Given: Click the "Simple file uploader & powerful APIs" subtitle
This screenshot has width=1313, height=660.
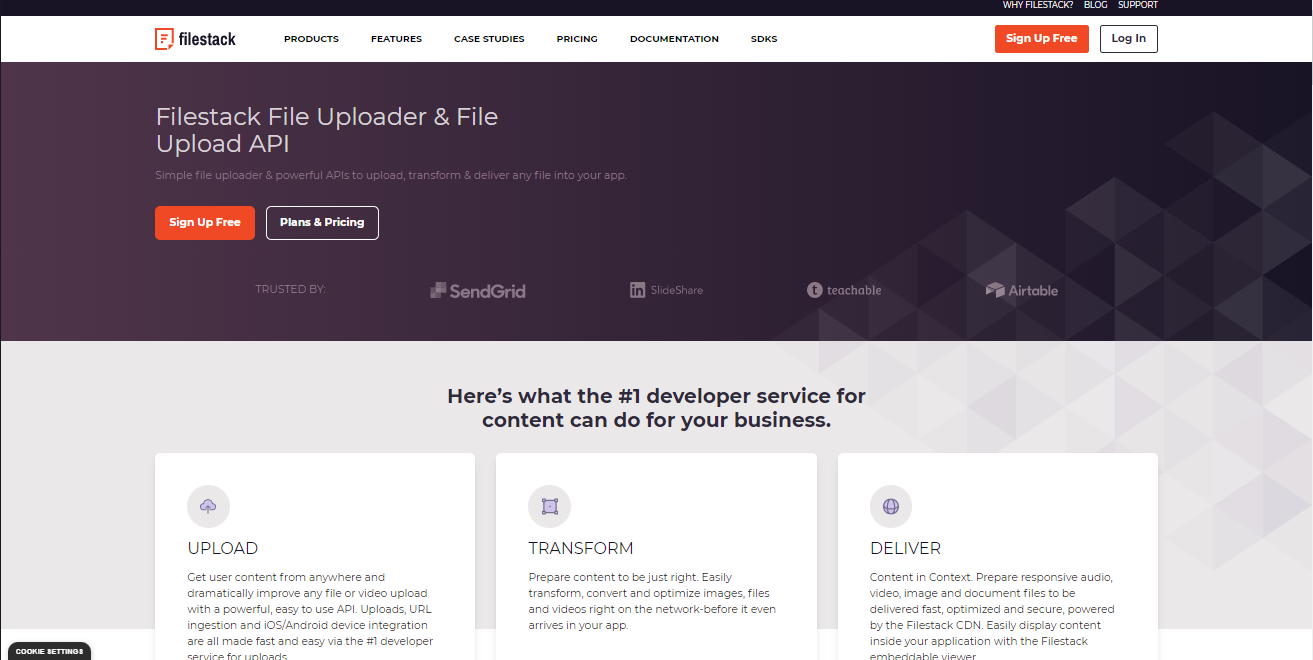Looking at the screenshot, I should click(391, 175).
